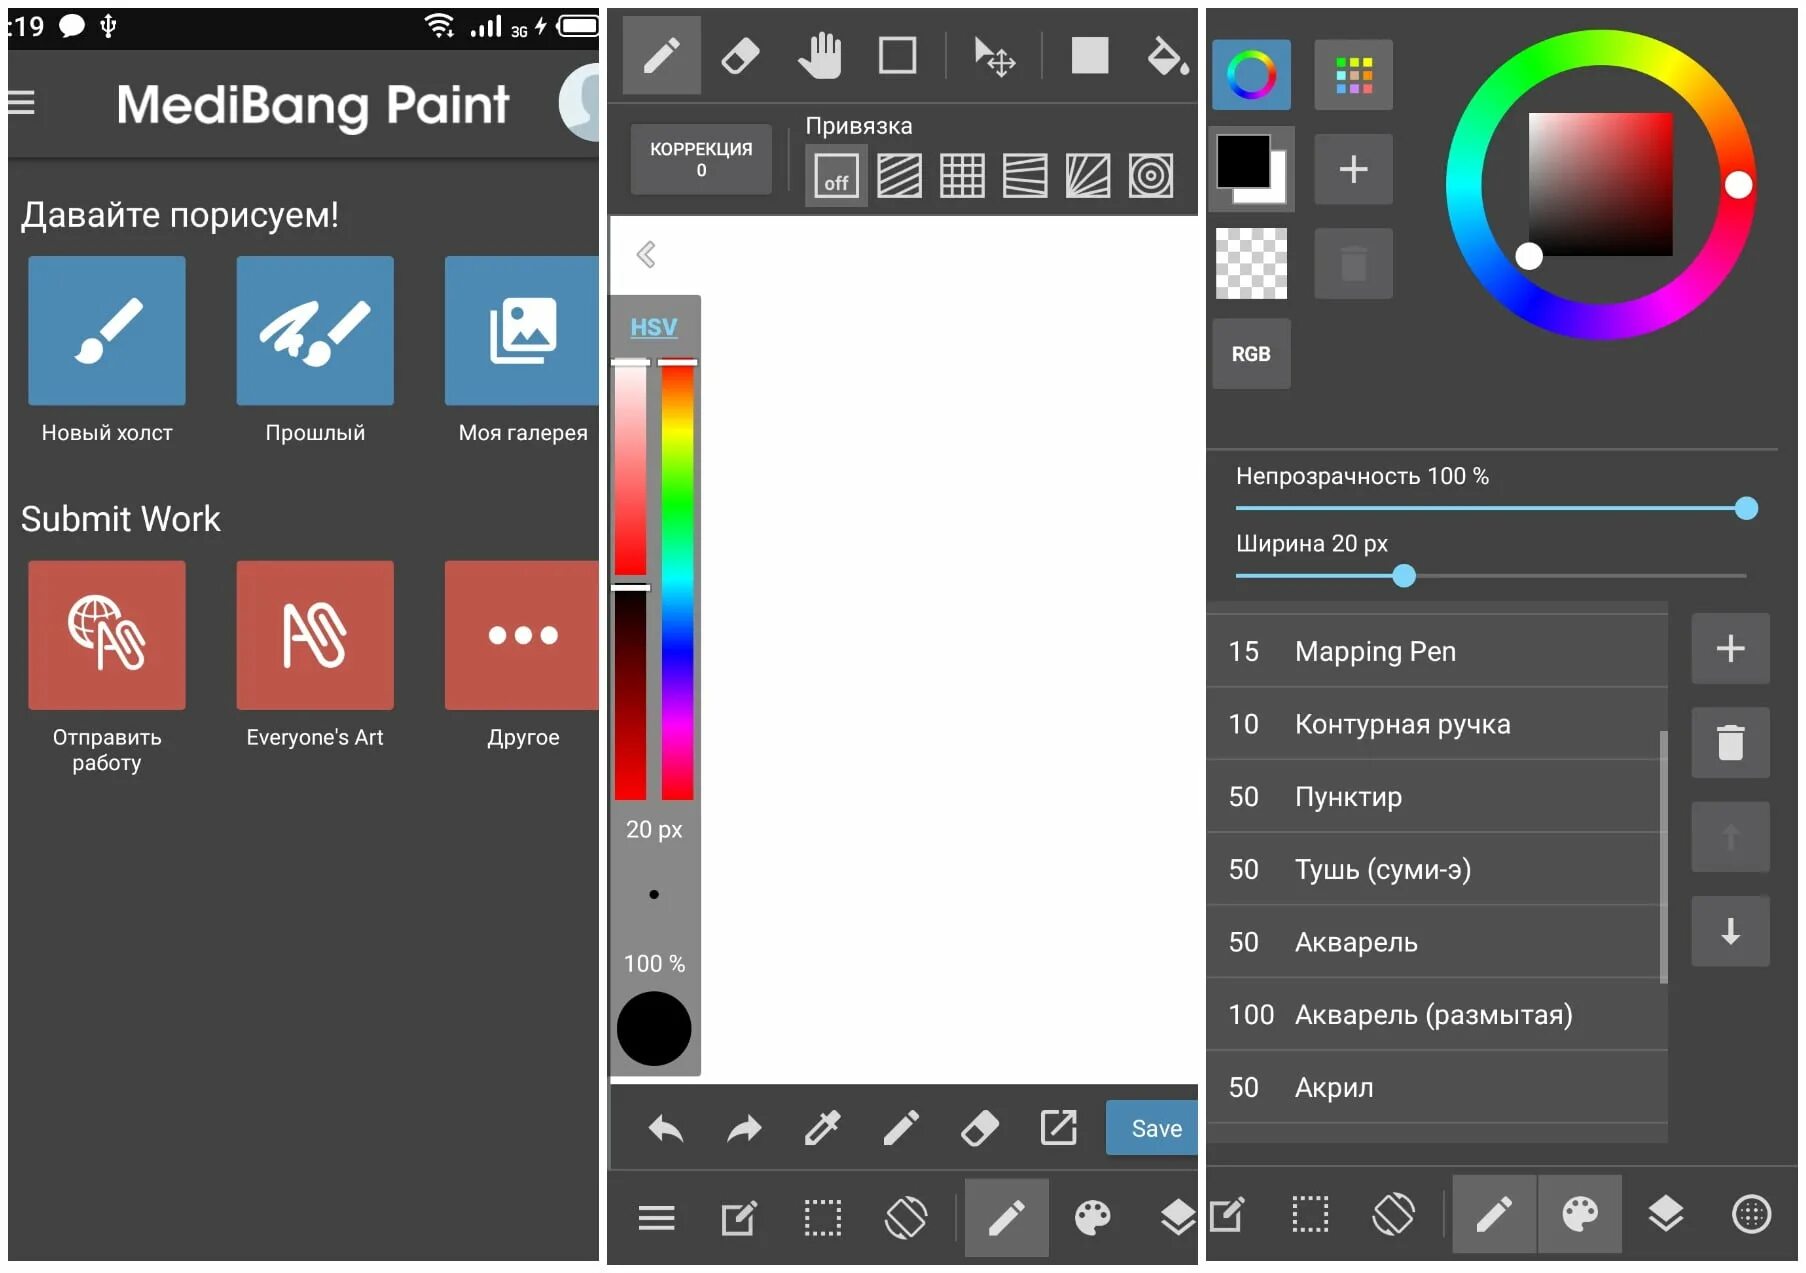Choose the Акварель brush
Viewport: 1806px width, 1273px height.
pyautogui.click(x=1437, y=942)
